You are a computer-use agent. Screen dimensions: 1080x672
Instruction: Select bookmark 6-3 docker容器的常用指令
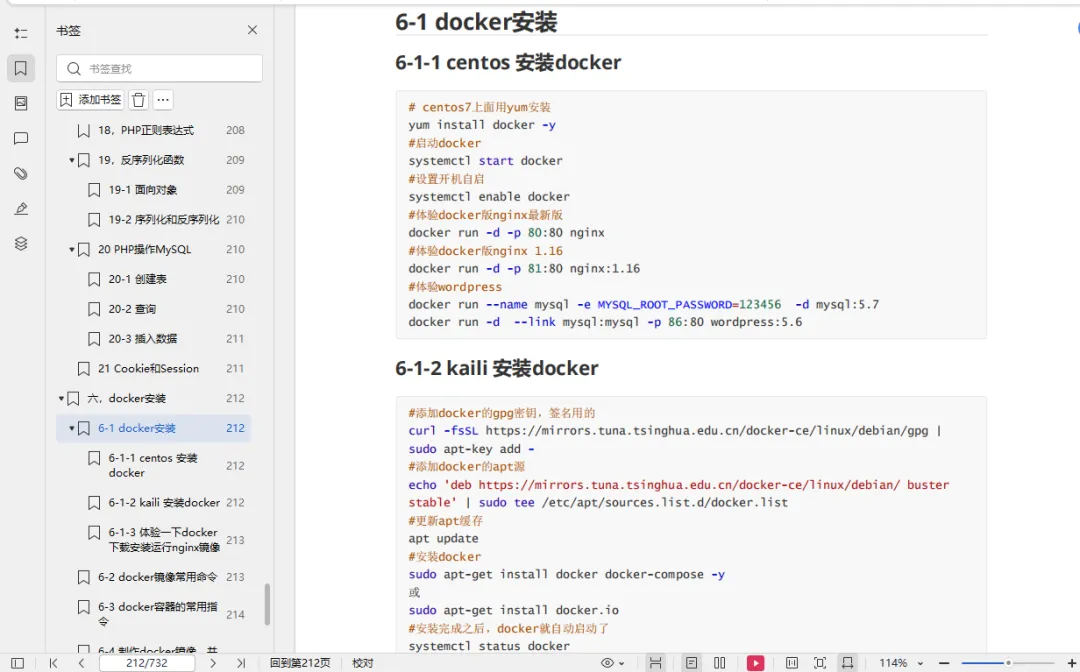coord(157,614)
